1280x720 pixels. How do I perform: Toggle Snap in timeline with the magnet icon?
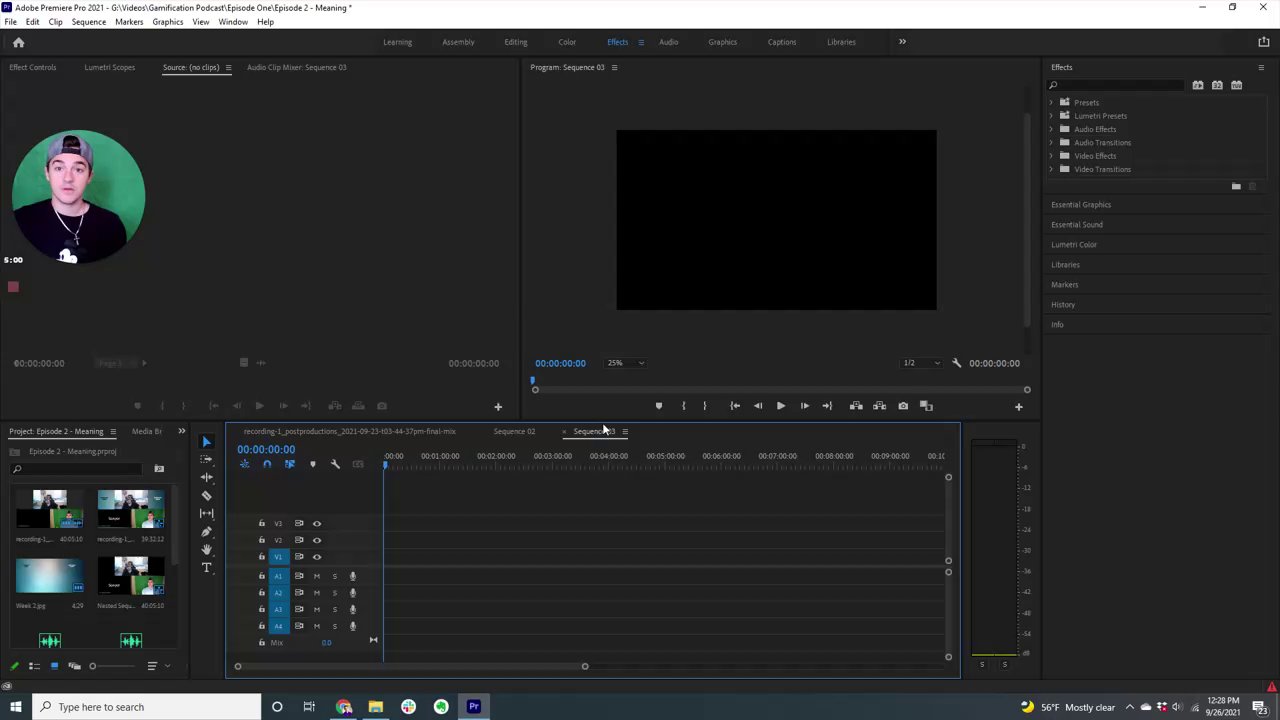267,464
